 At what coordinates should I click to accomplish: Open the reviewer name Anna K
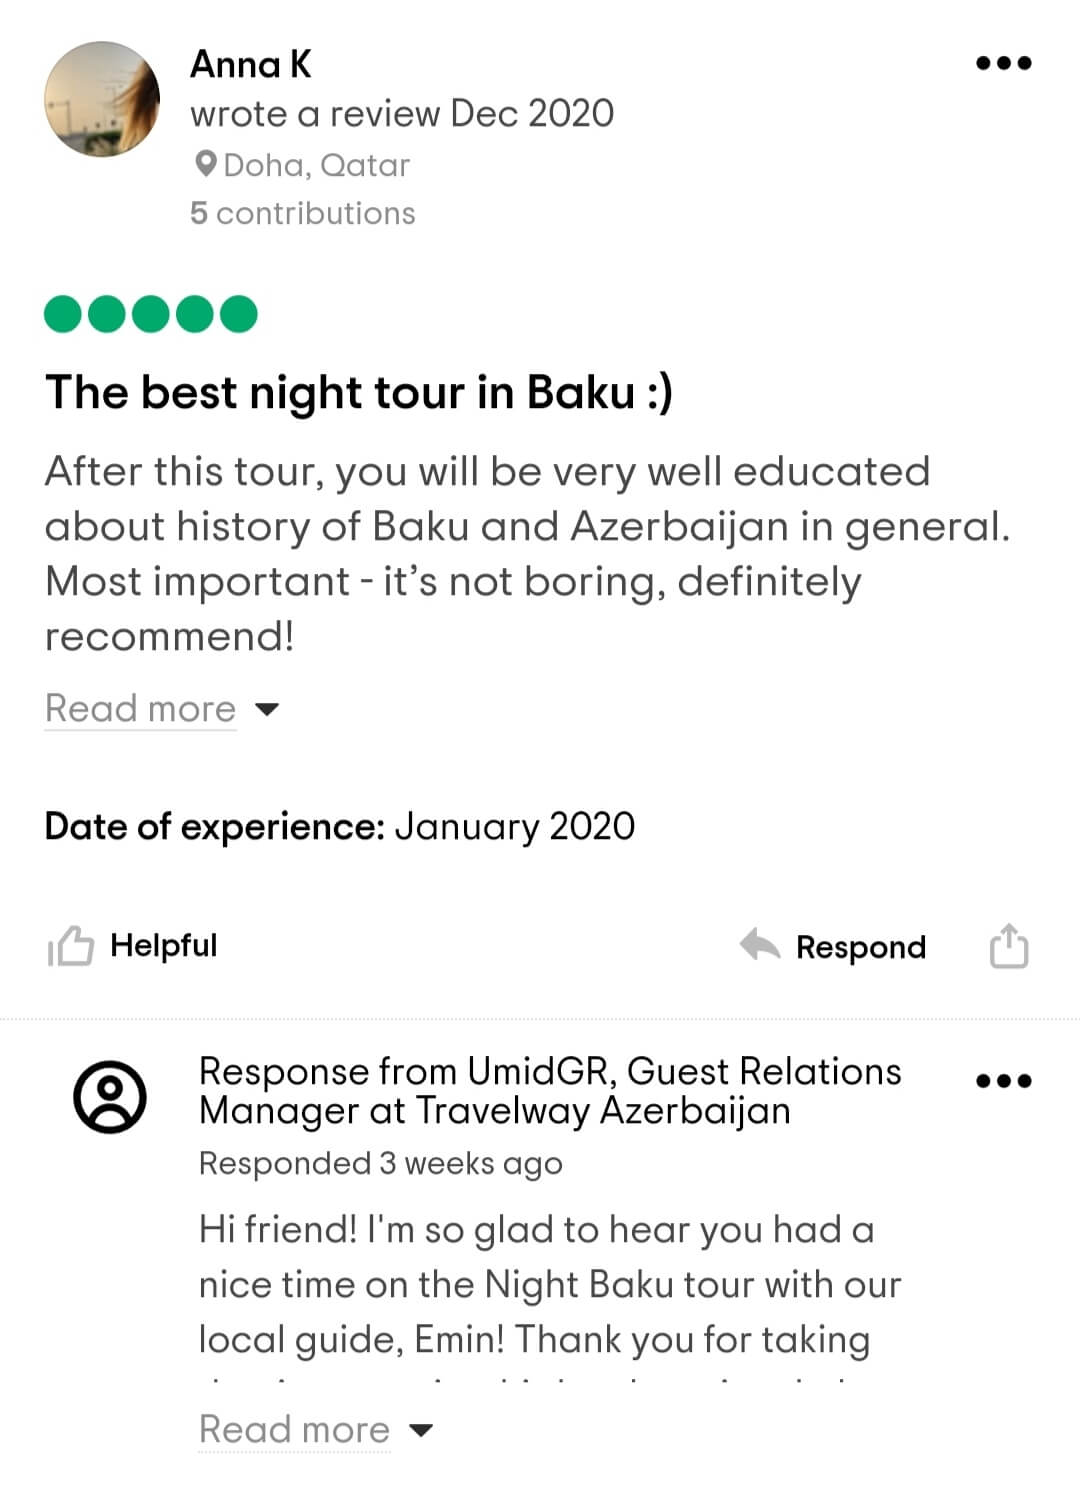(x=251, y=65)
